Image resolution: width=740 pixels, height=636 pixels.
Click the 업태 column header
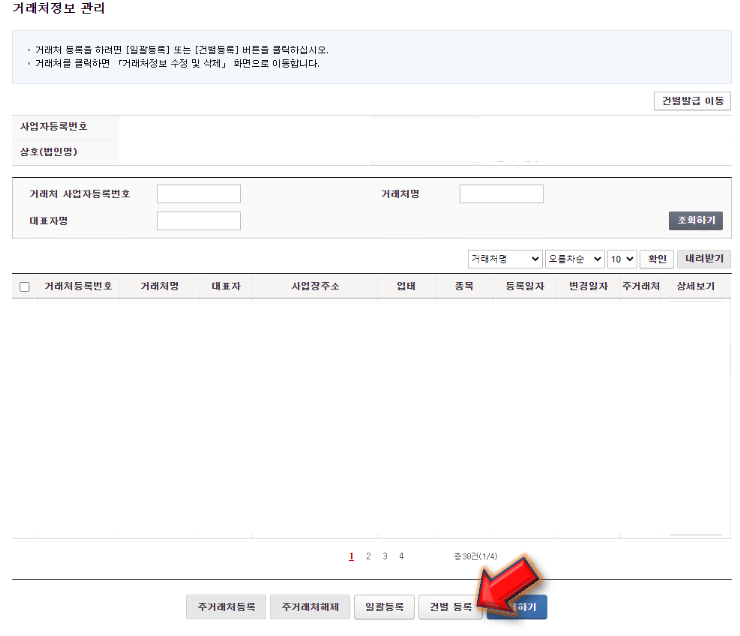tap(406, 286)
